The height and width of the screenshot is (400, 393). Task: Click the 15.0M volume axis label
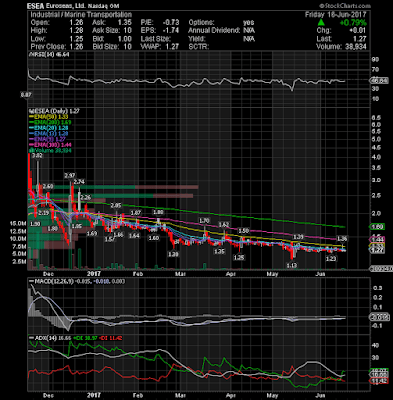coord(18,223)
